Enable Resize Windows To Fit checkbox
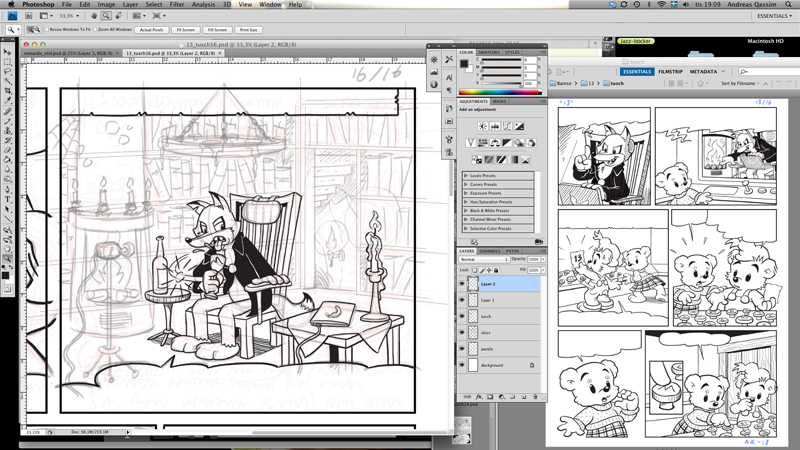800x450 pixels. 47,30
